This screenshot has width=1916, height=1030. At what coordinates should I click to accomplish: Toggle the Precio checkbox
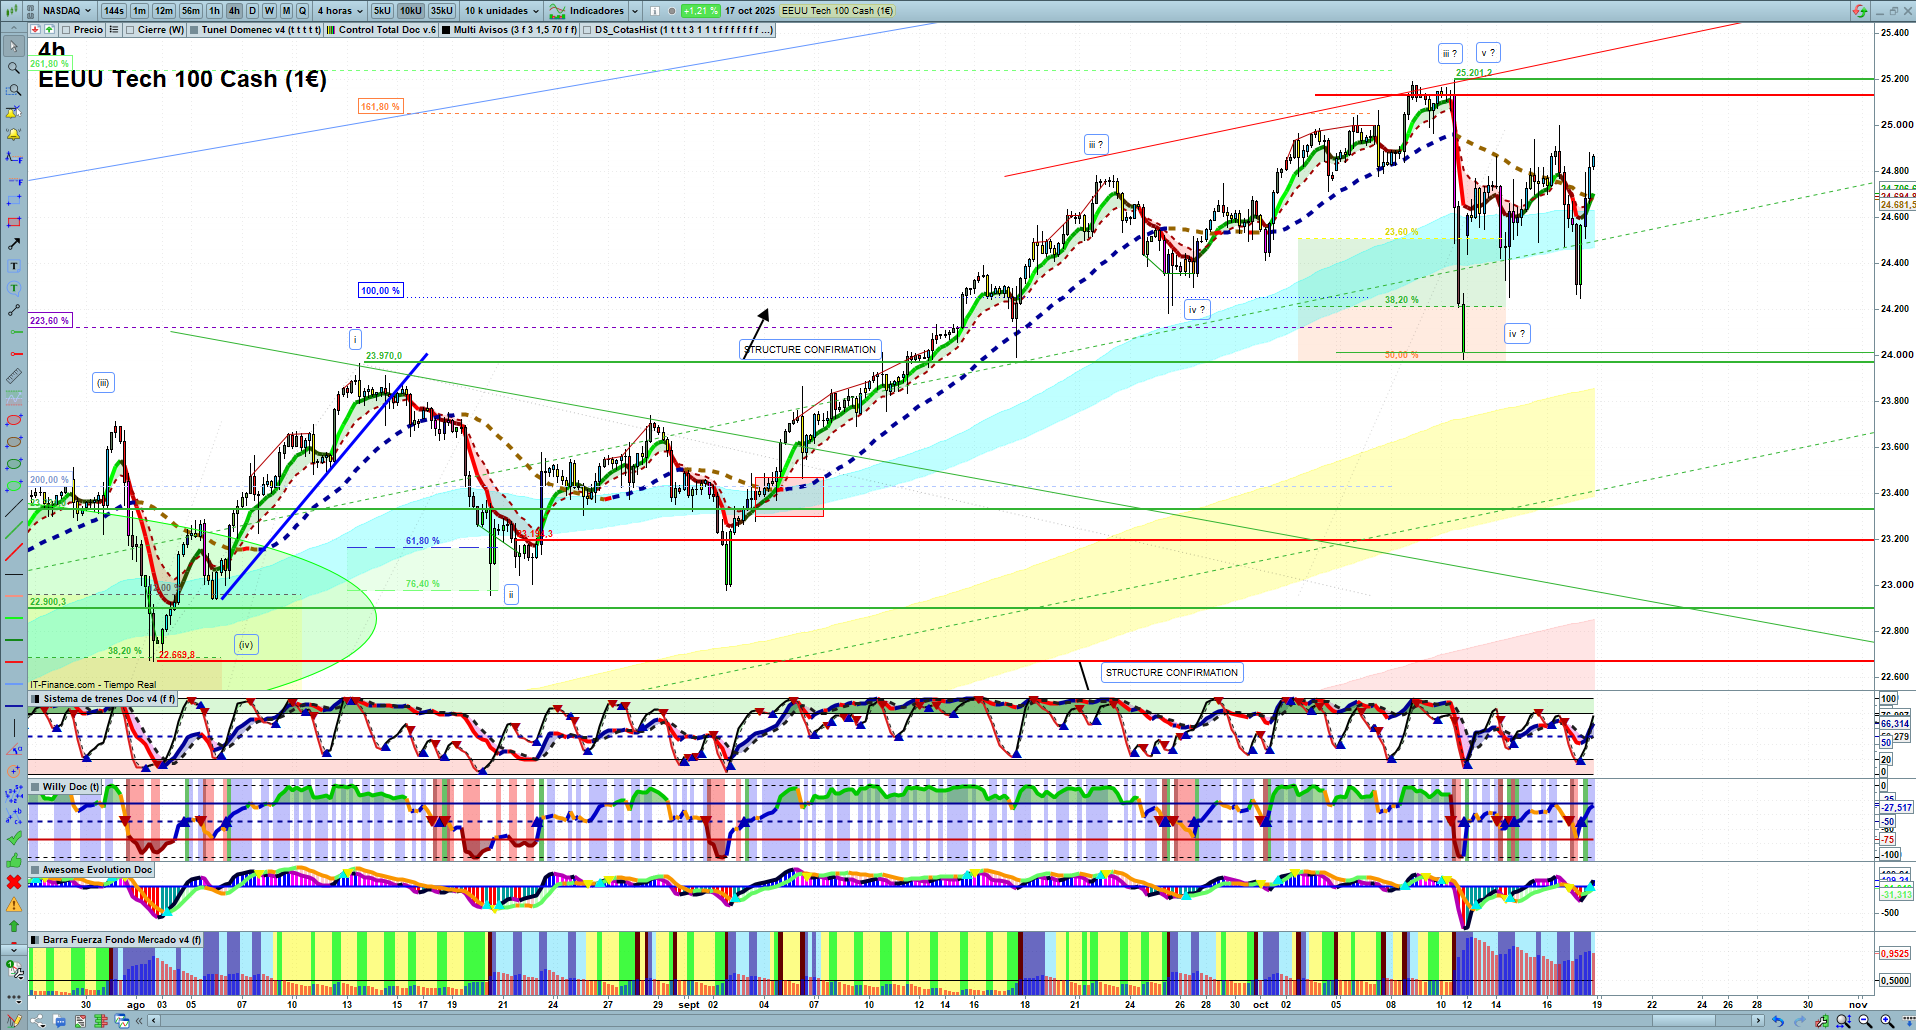66,30
